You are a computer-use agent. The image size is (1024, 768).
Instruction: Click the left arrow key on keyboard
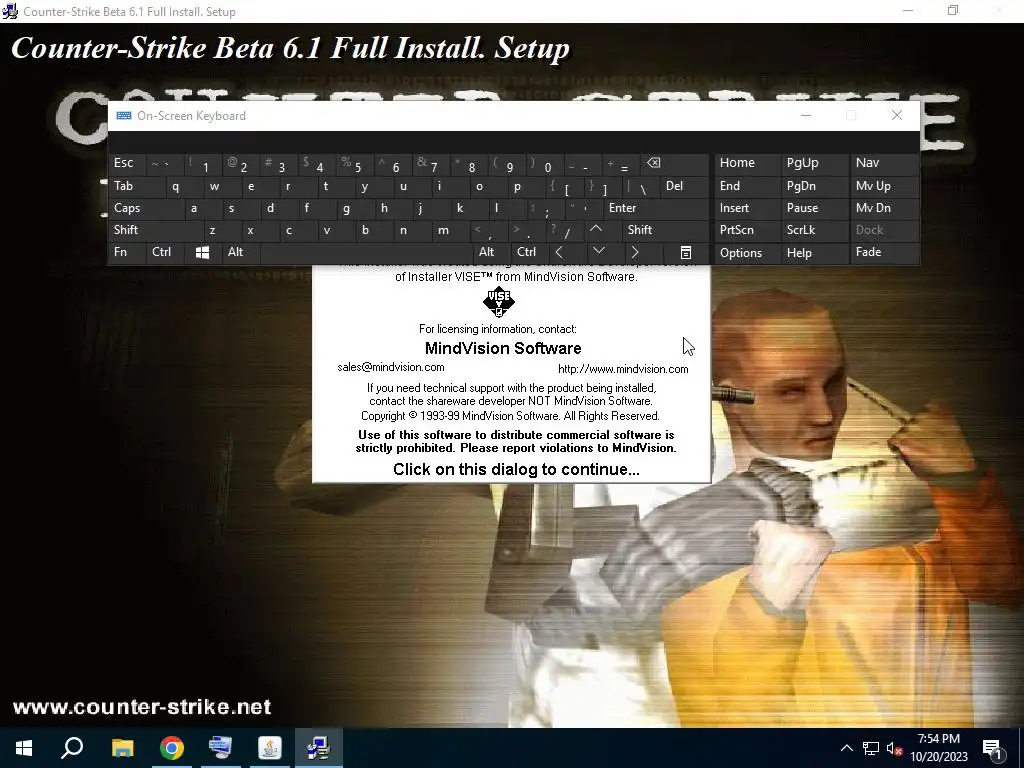(x=559, y=253)
